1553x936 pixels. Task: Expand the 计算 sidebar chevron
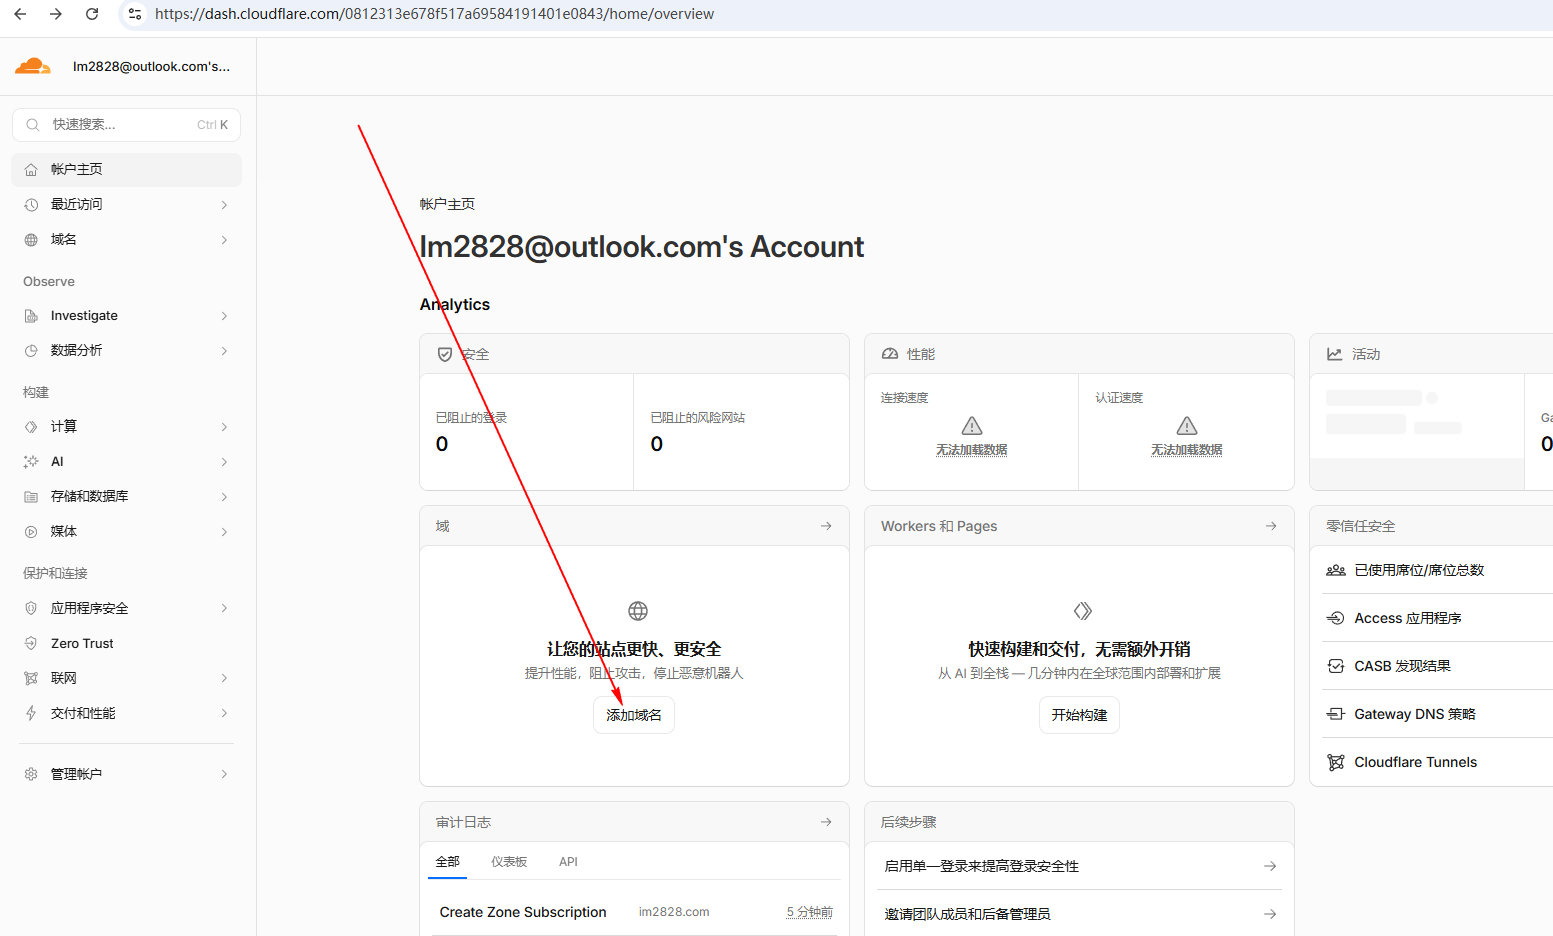pyautogui.click(x=224, y=427)
